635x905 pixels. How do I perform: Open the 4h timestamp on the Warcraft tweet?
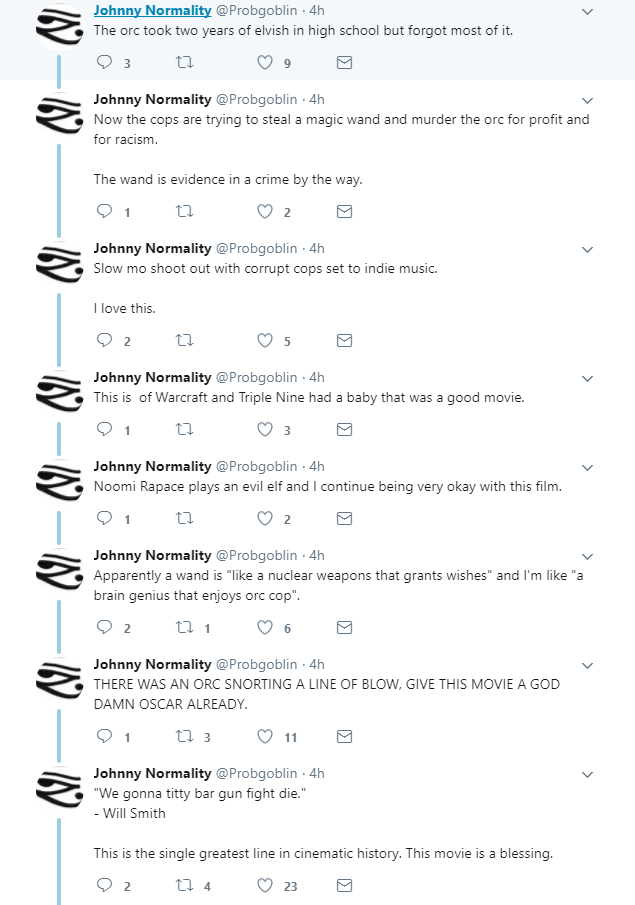click(317, 377)
